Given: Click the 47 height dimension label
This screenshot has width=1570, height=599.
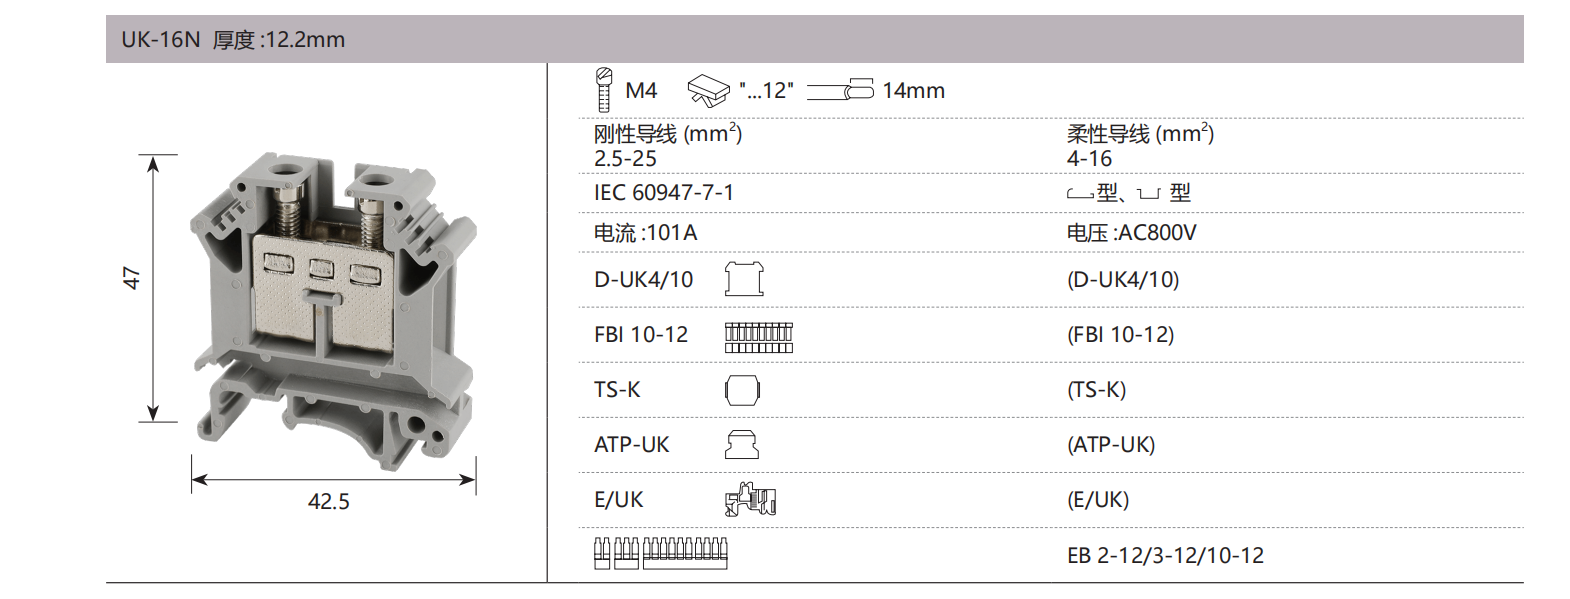Looking at the screenshot, I should [x=131, y=277].
